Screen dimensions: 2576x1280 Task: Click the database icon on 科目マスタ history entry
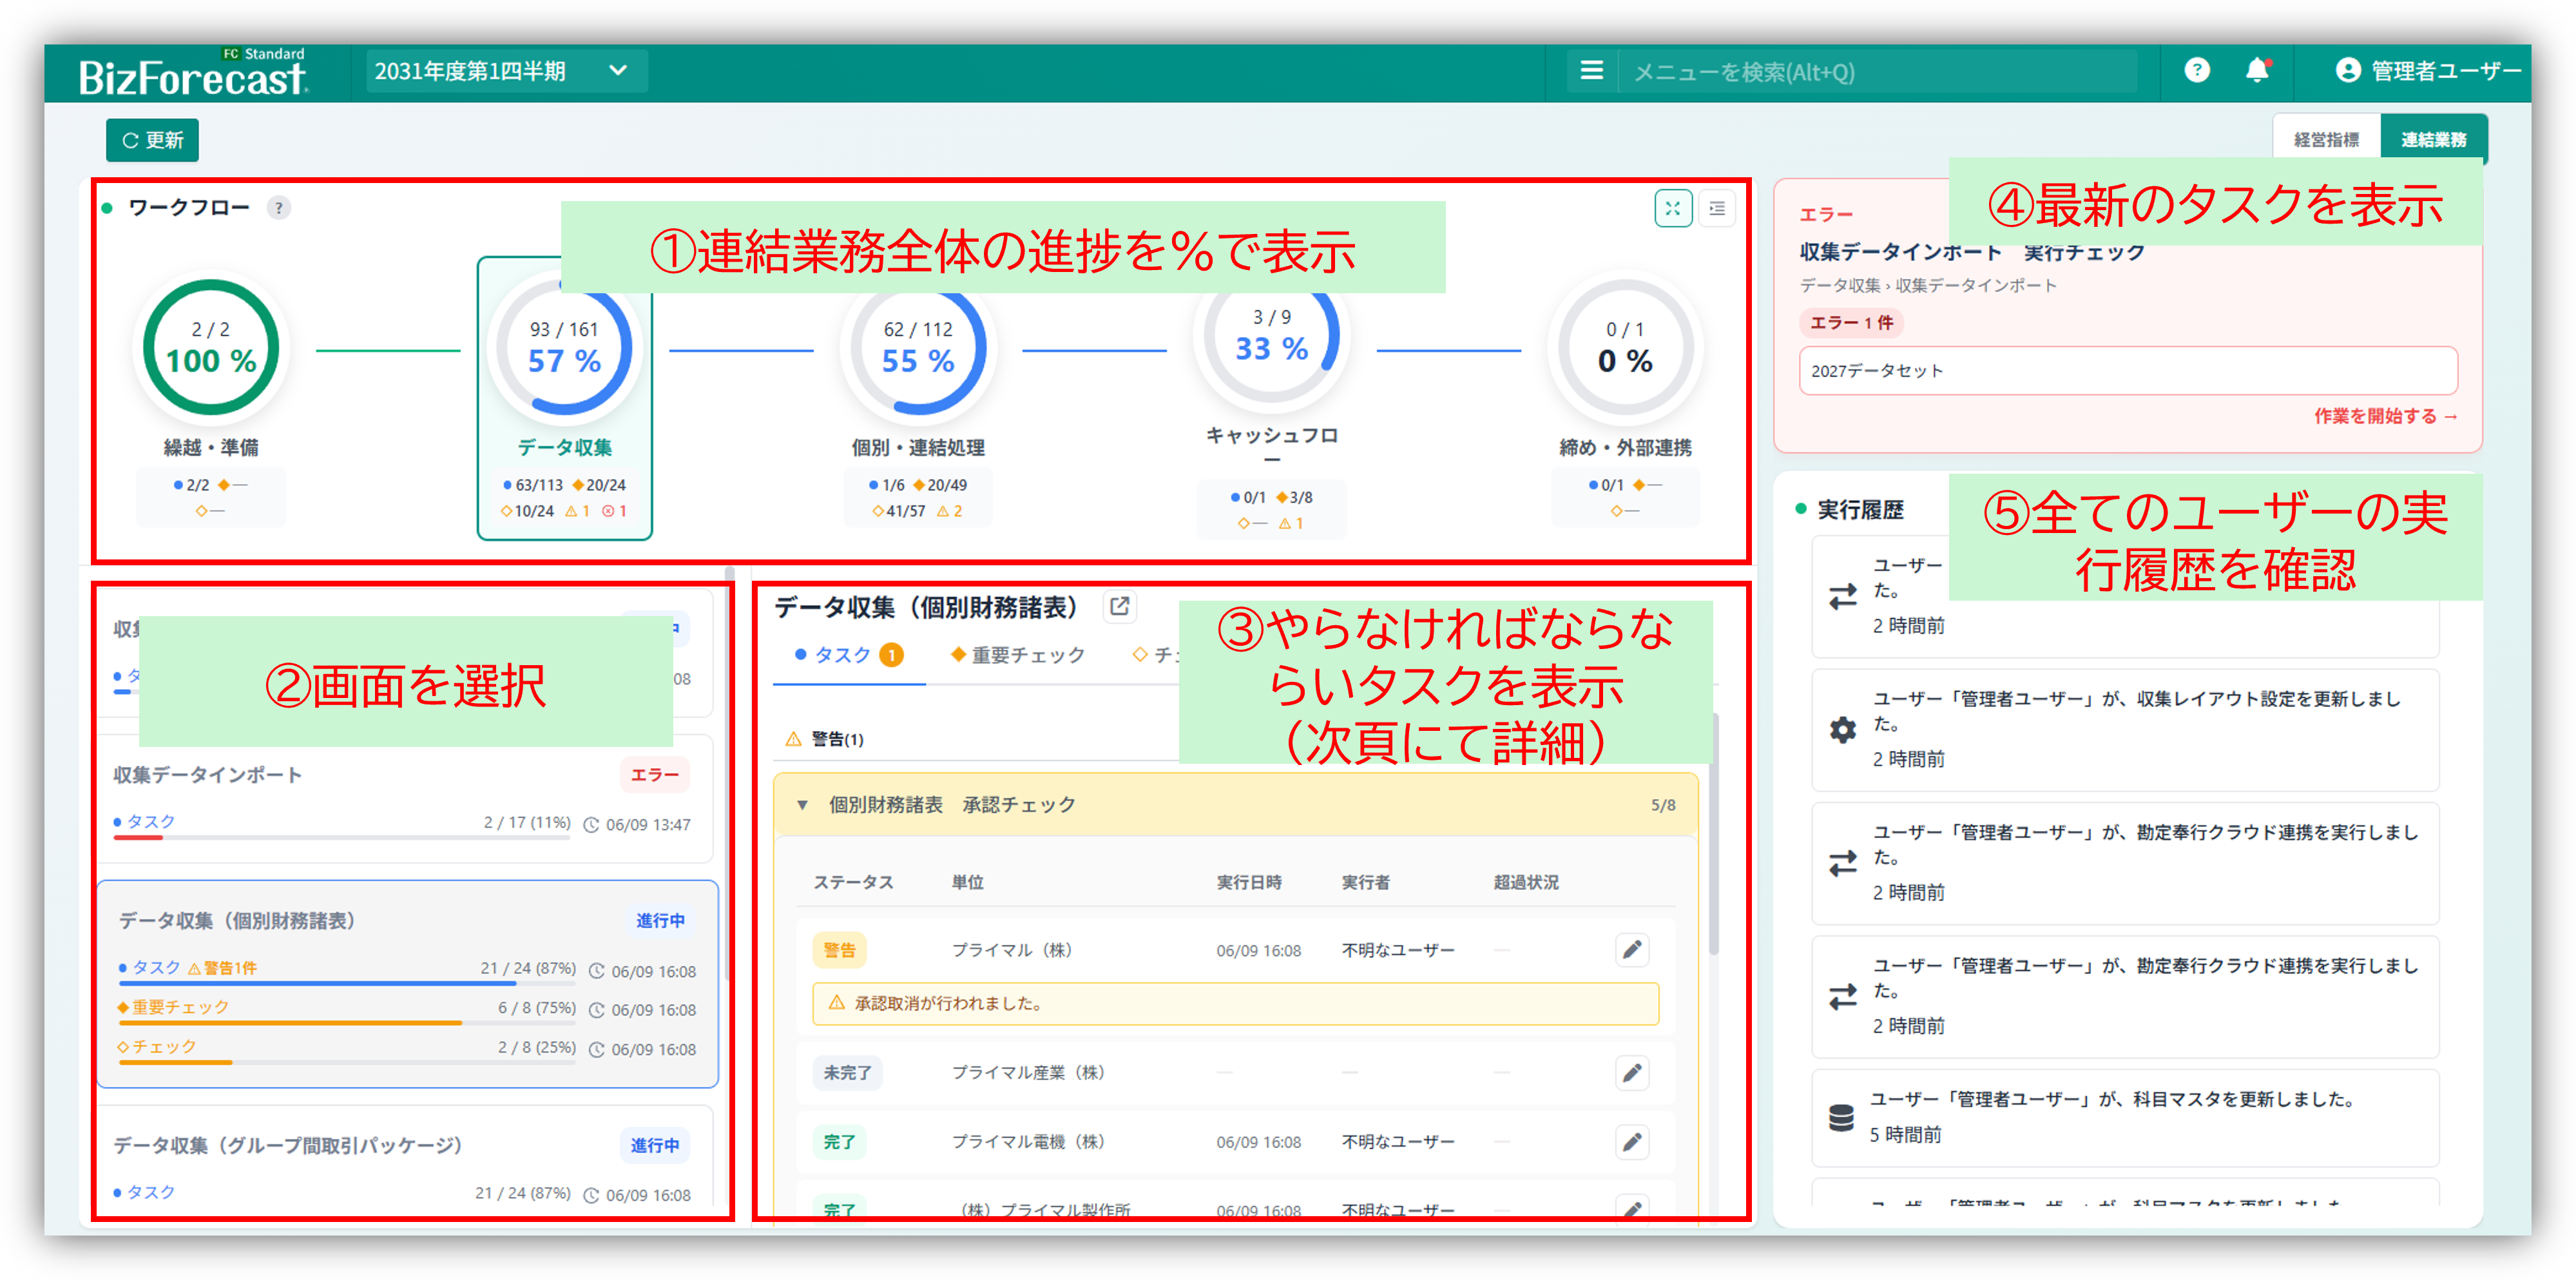click(1841, 1118)
